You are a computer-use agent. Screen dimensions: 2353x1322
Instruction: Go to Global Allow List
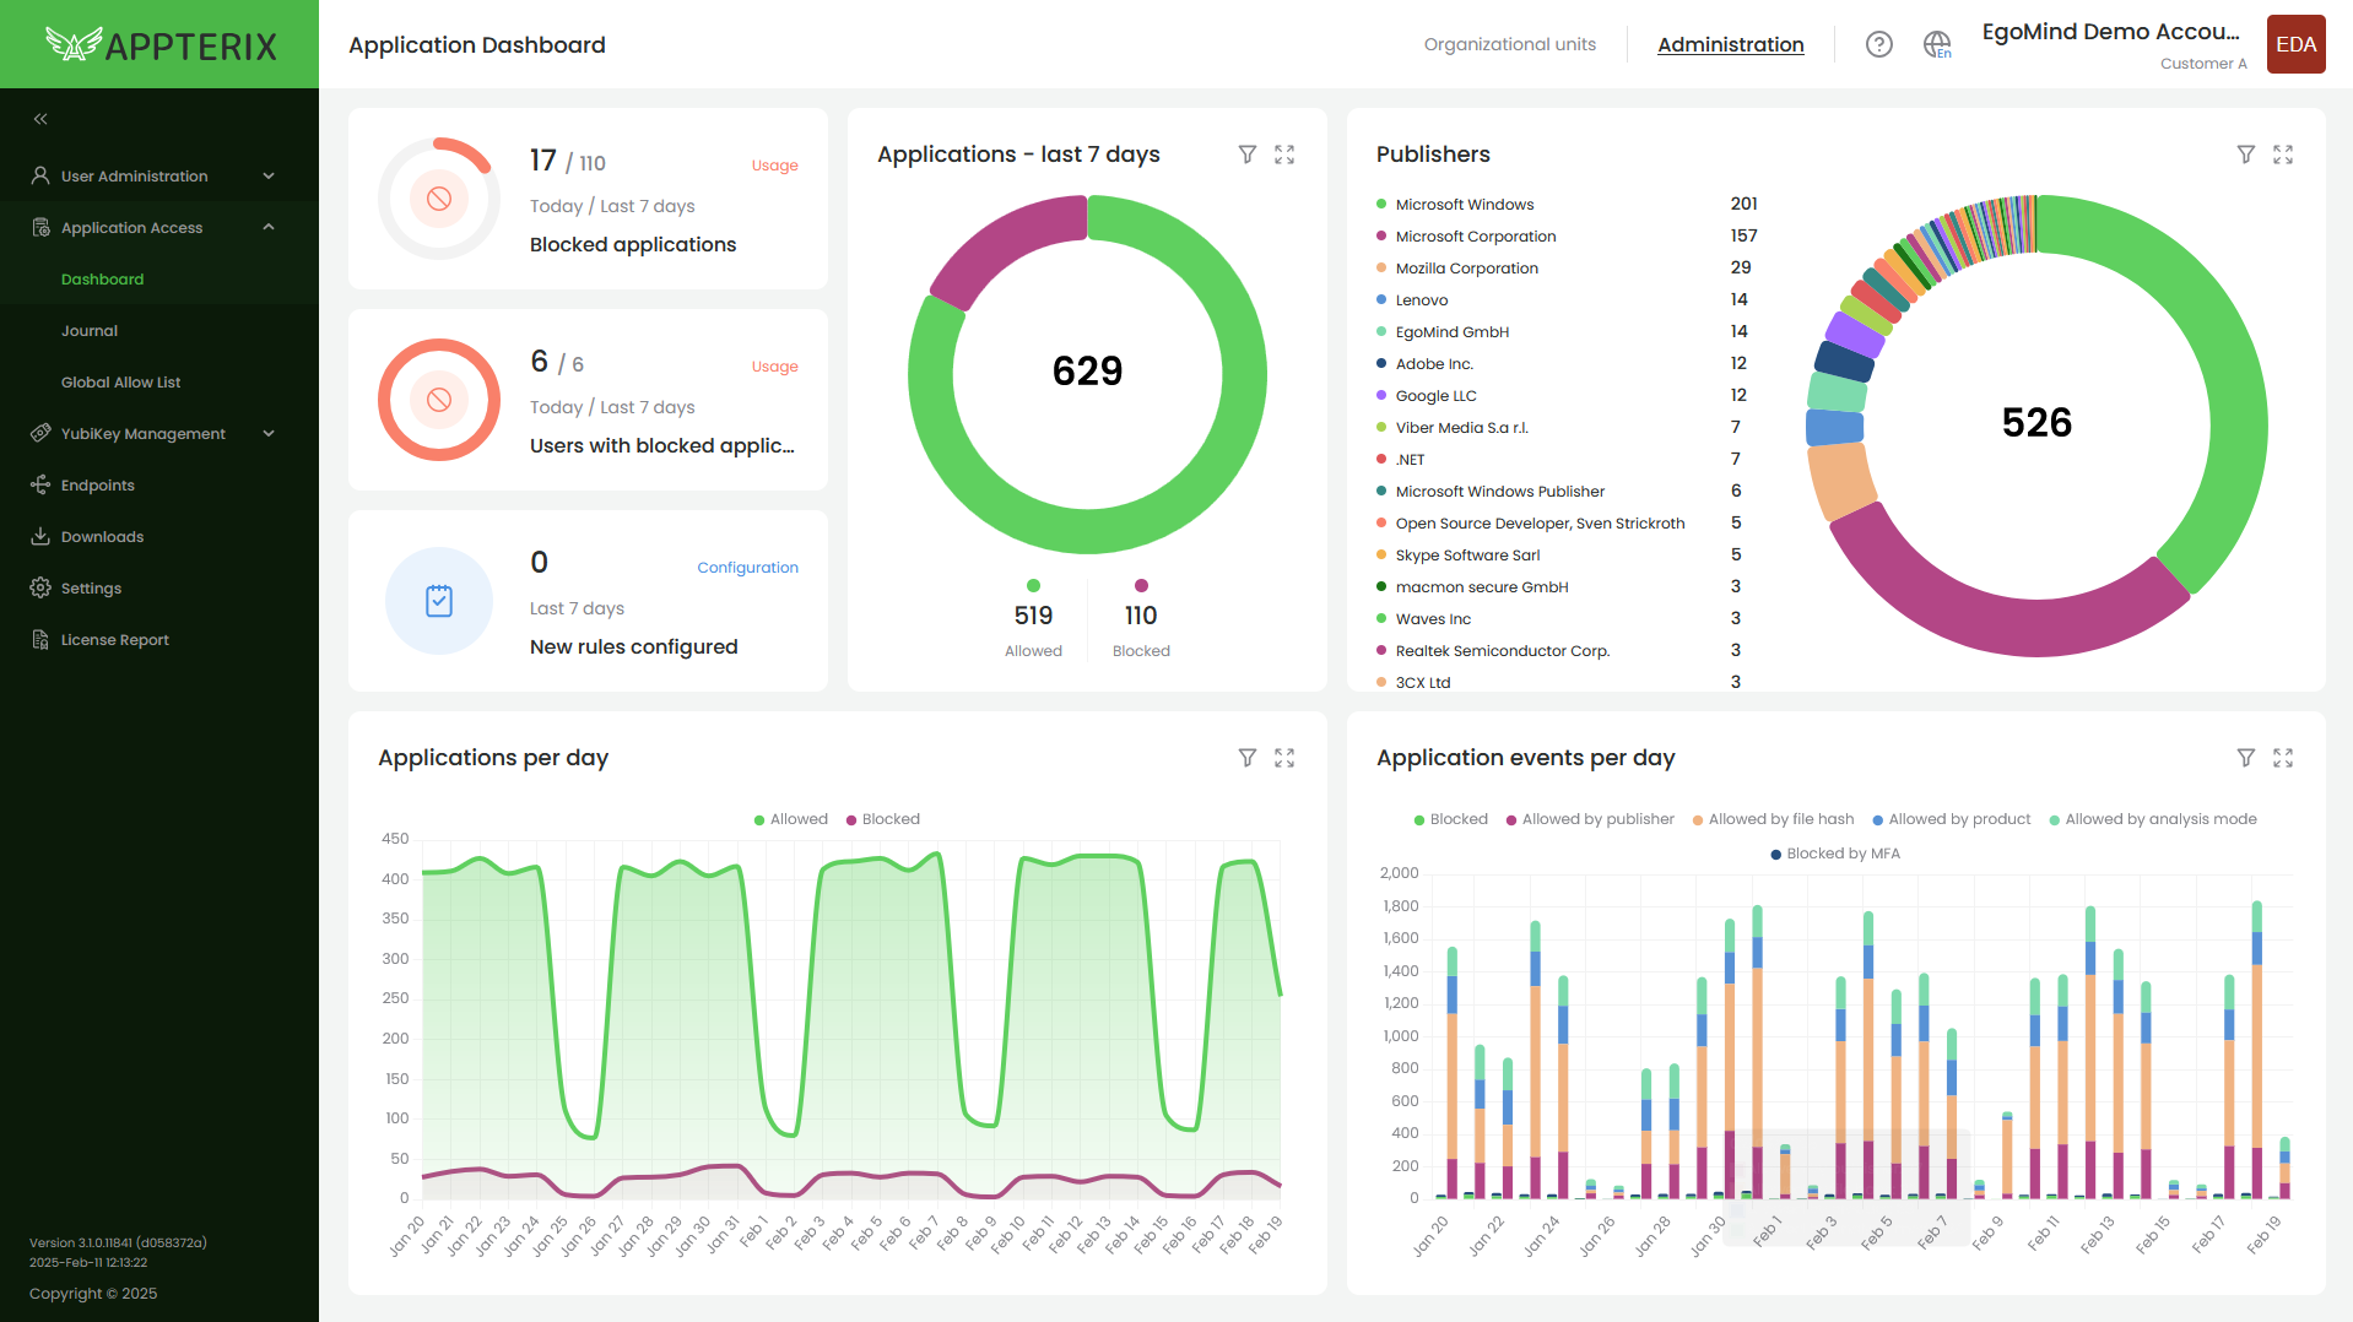click(x=121, y=382)
